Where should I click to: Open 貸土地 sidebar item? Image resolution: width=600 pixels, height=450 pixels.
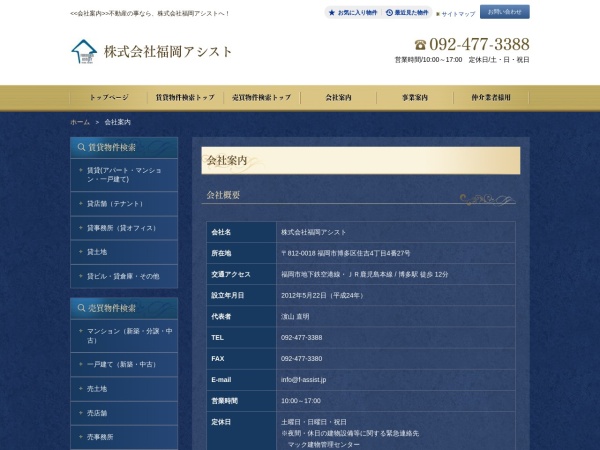[x=124, y=252]
